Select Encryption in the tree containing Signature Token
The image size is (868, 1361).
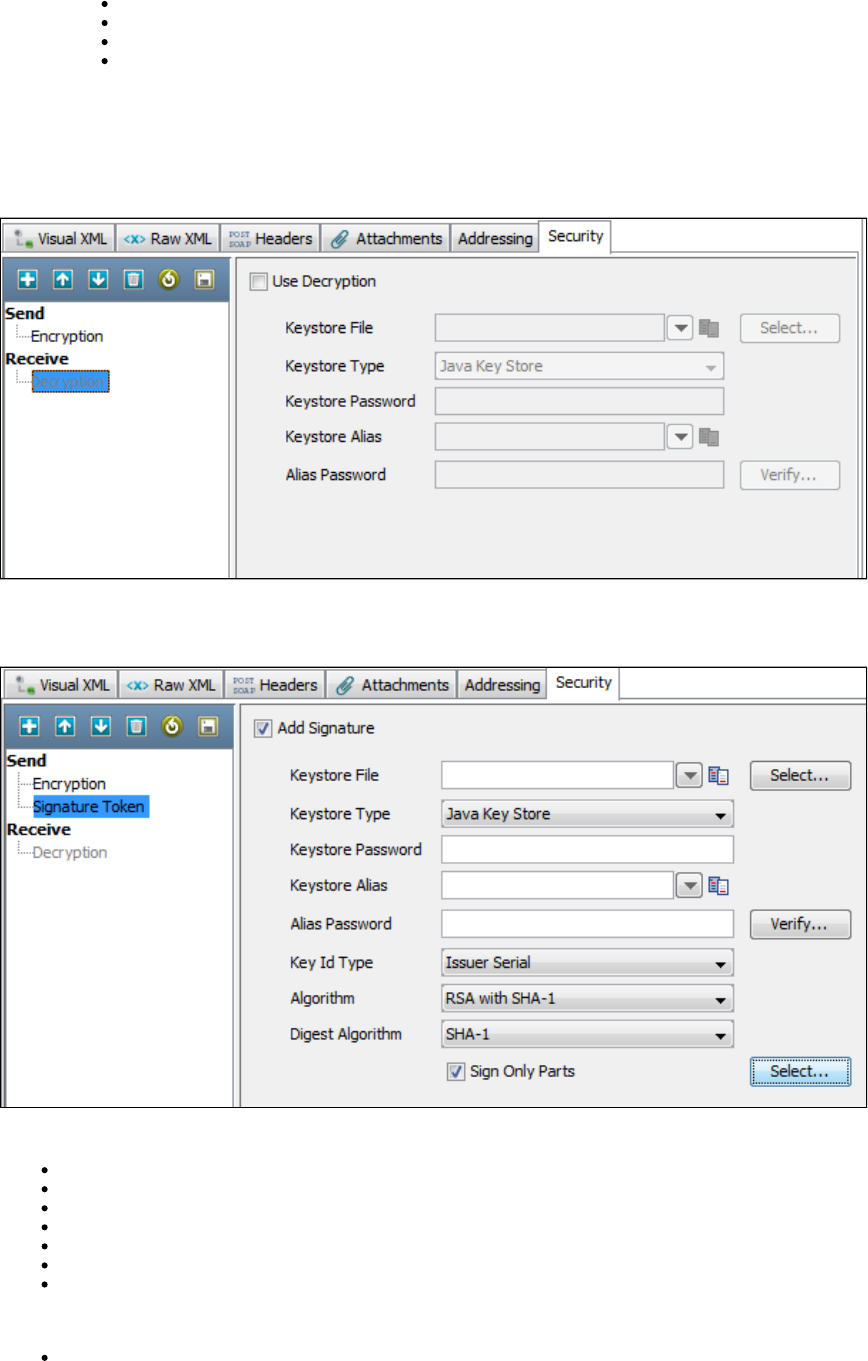[x=69, y=784]
